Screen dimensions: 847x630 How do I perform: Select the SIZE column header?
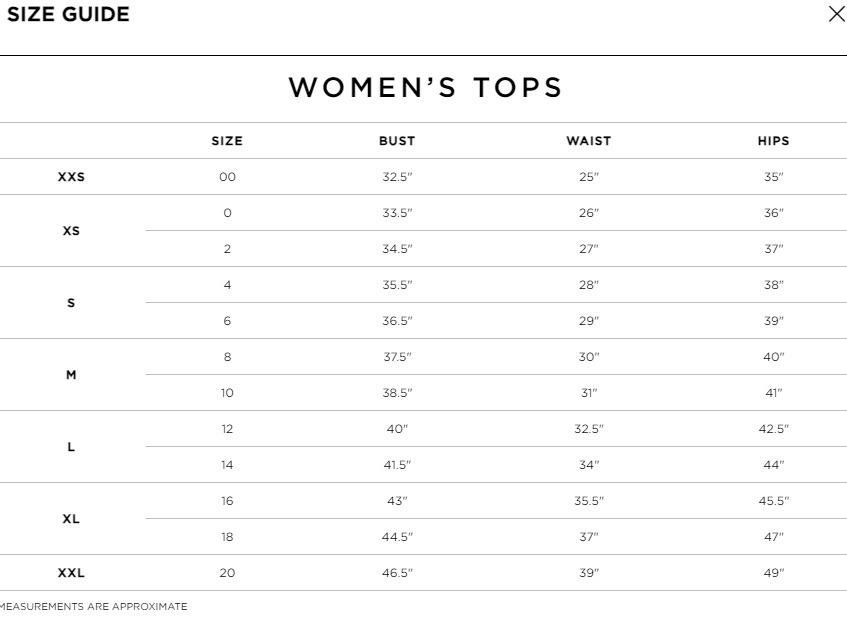tap(227, 141)
